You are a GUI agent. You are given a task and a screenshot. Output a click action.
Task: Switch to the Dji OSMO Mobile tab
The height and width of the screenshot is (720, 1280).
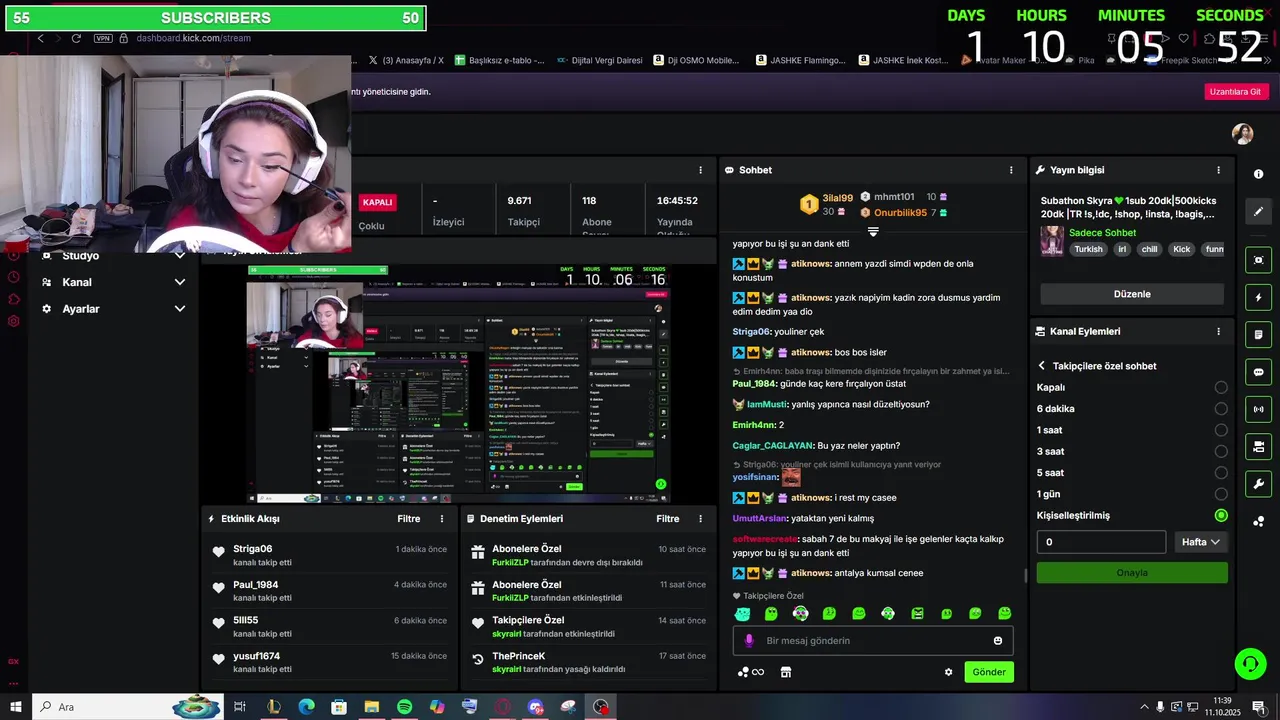[x=697, y=60]
